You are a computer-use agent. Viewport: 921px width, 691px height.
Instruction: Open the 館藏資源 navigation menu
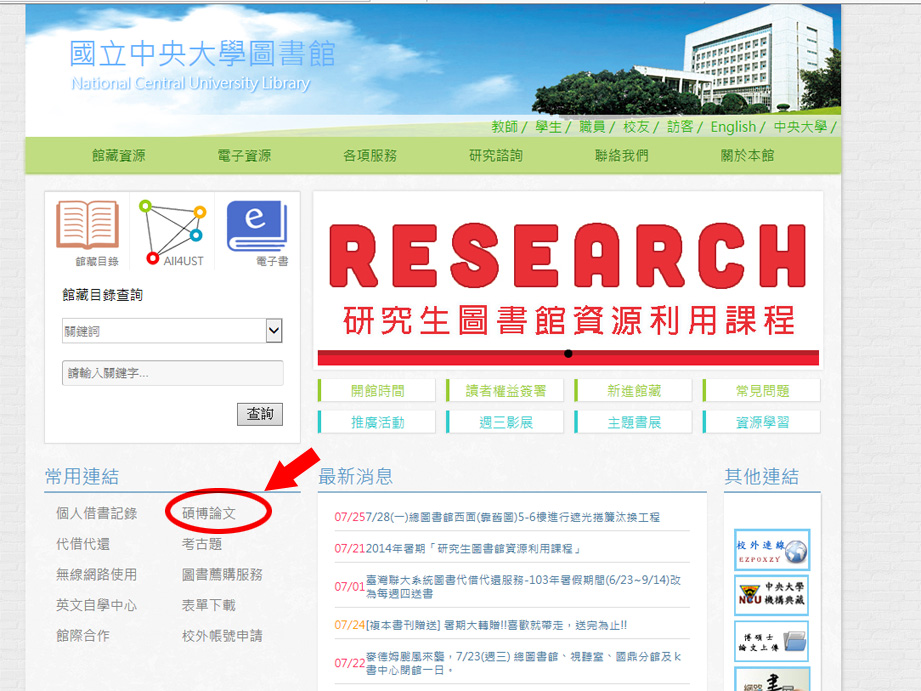point(118,156)
